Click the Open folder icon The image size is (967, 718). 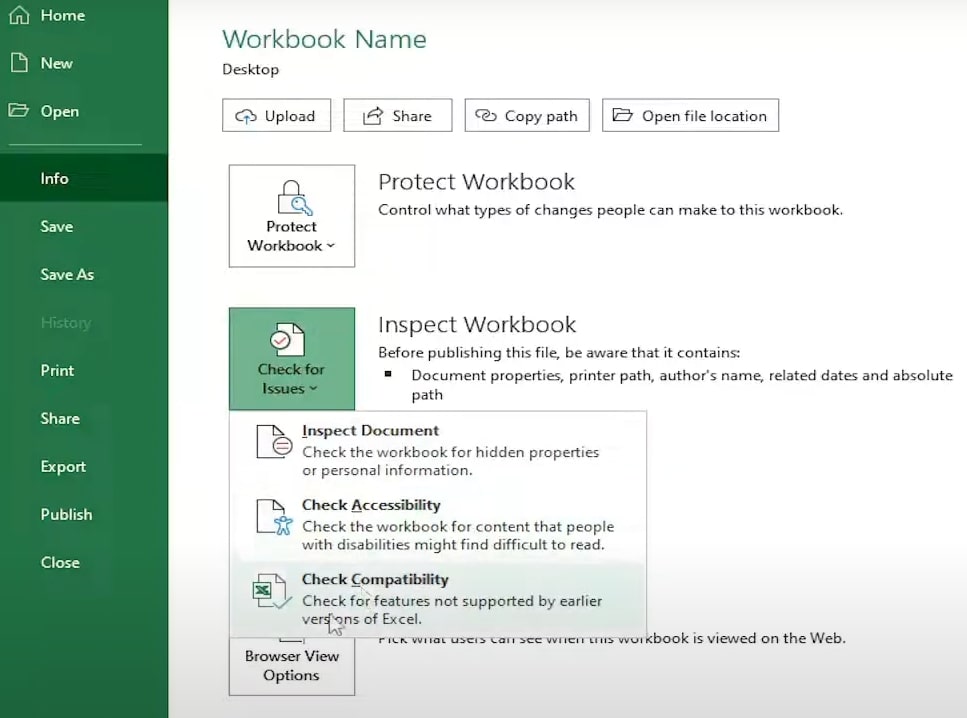click(18, 111)
